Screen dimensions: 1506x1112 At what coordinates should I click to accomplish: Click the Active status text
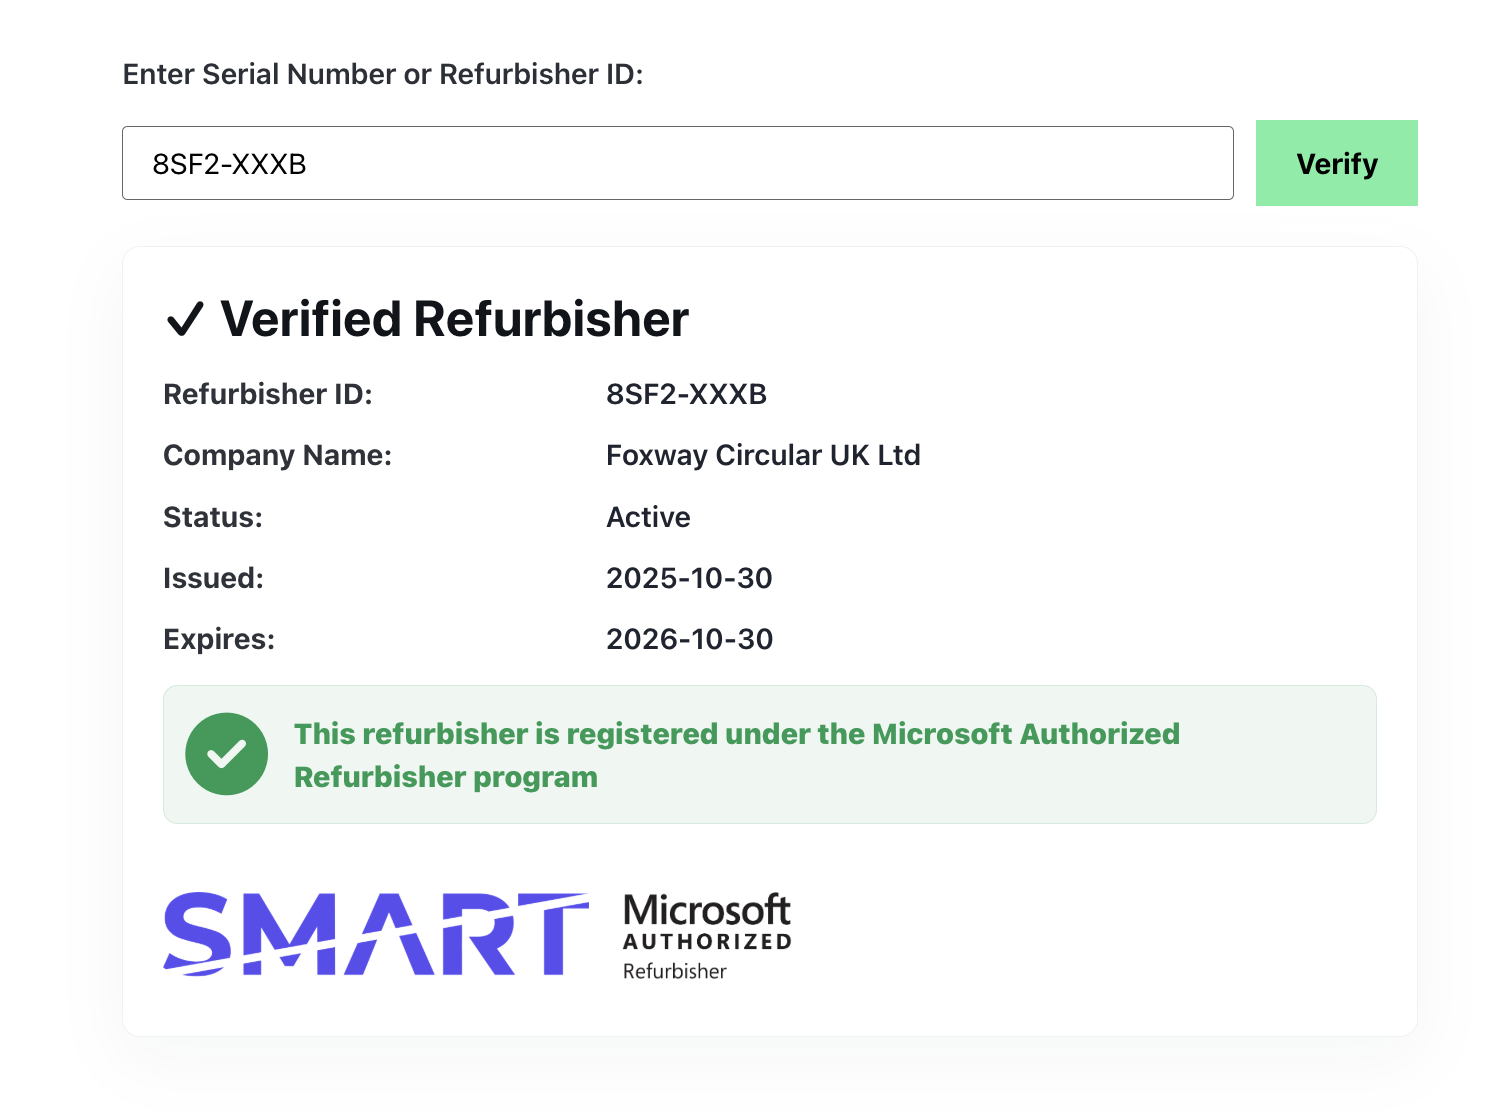pyautogui.click(x=648, y=517)
